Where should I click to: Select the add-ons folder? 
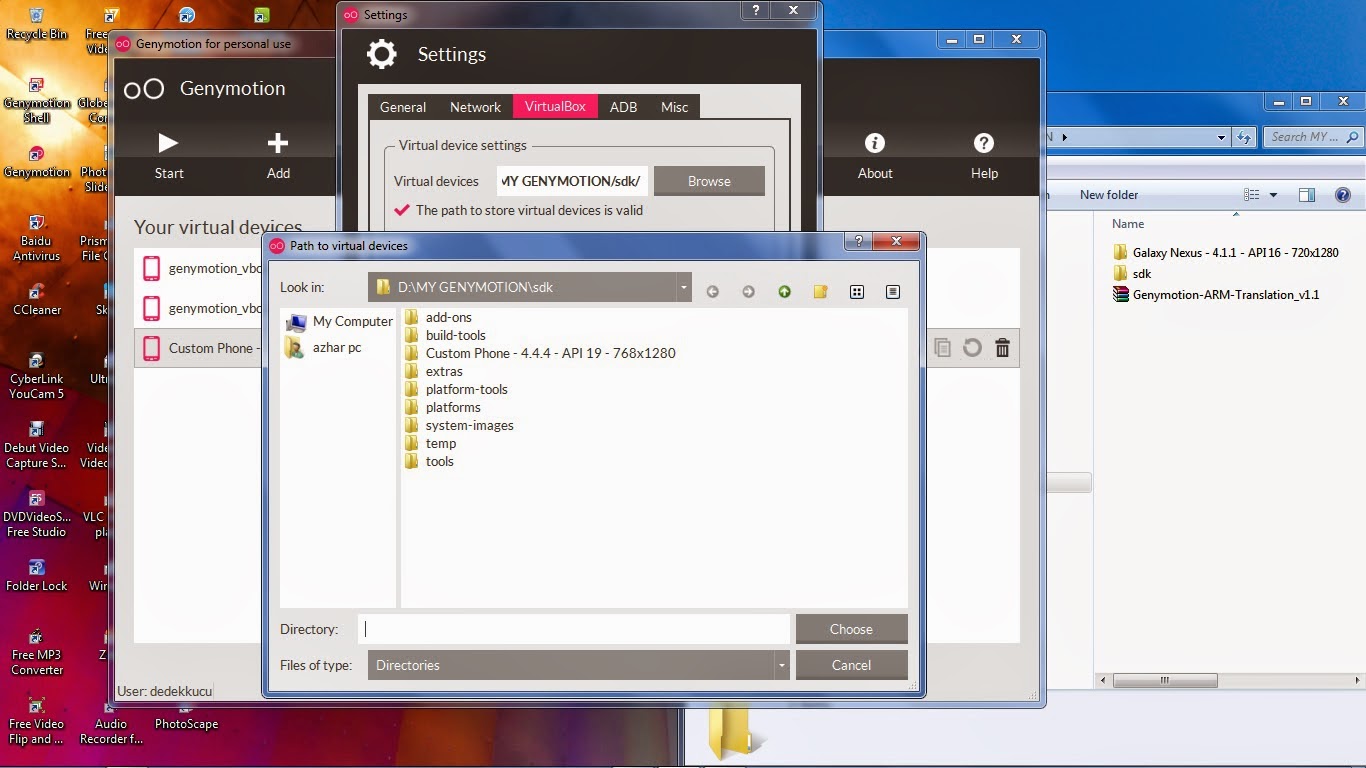[438, 317]
